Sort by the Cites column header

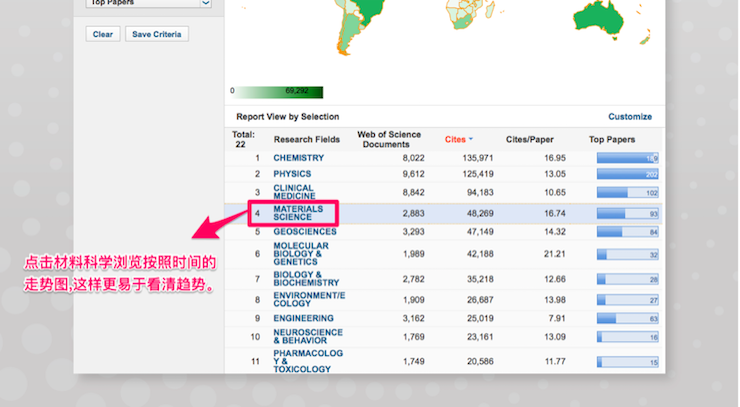(x=458, y=139)
